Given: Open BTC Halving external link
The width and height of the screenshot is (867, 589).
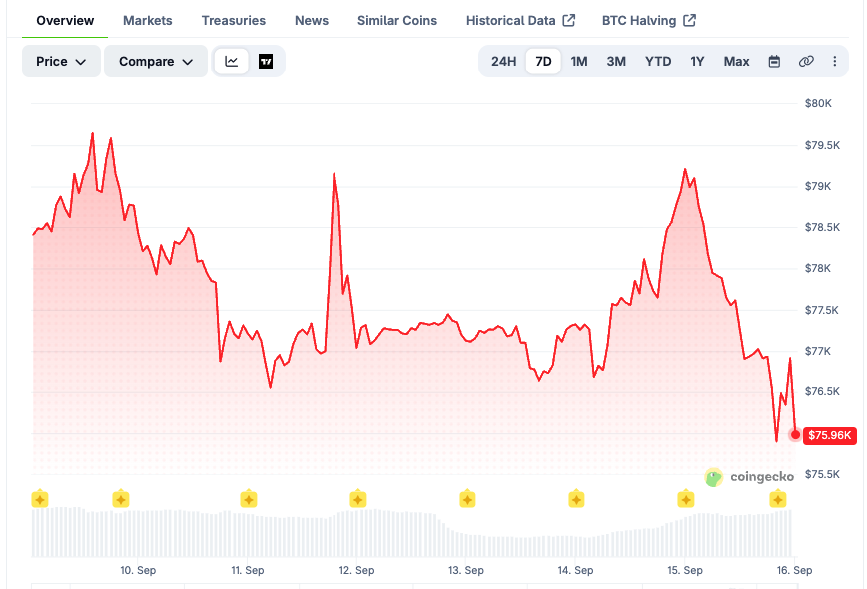Looking at the screenshot, I should [649, 20].
